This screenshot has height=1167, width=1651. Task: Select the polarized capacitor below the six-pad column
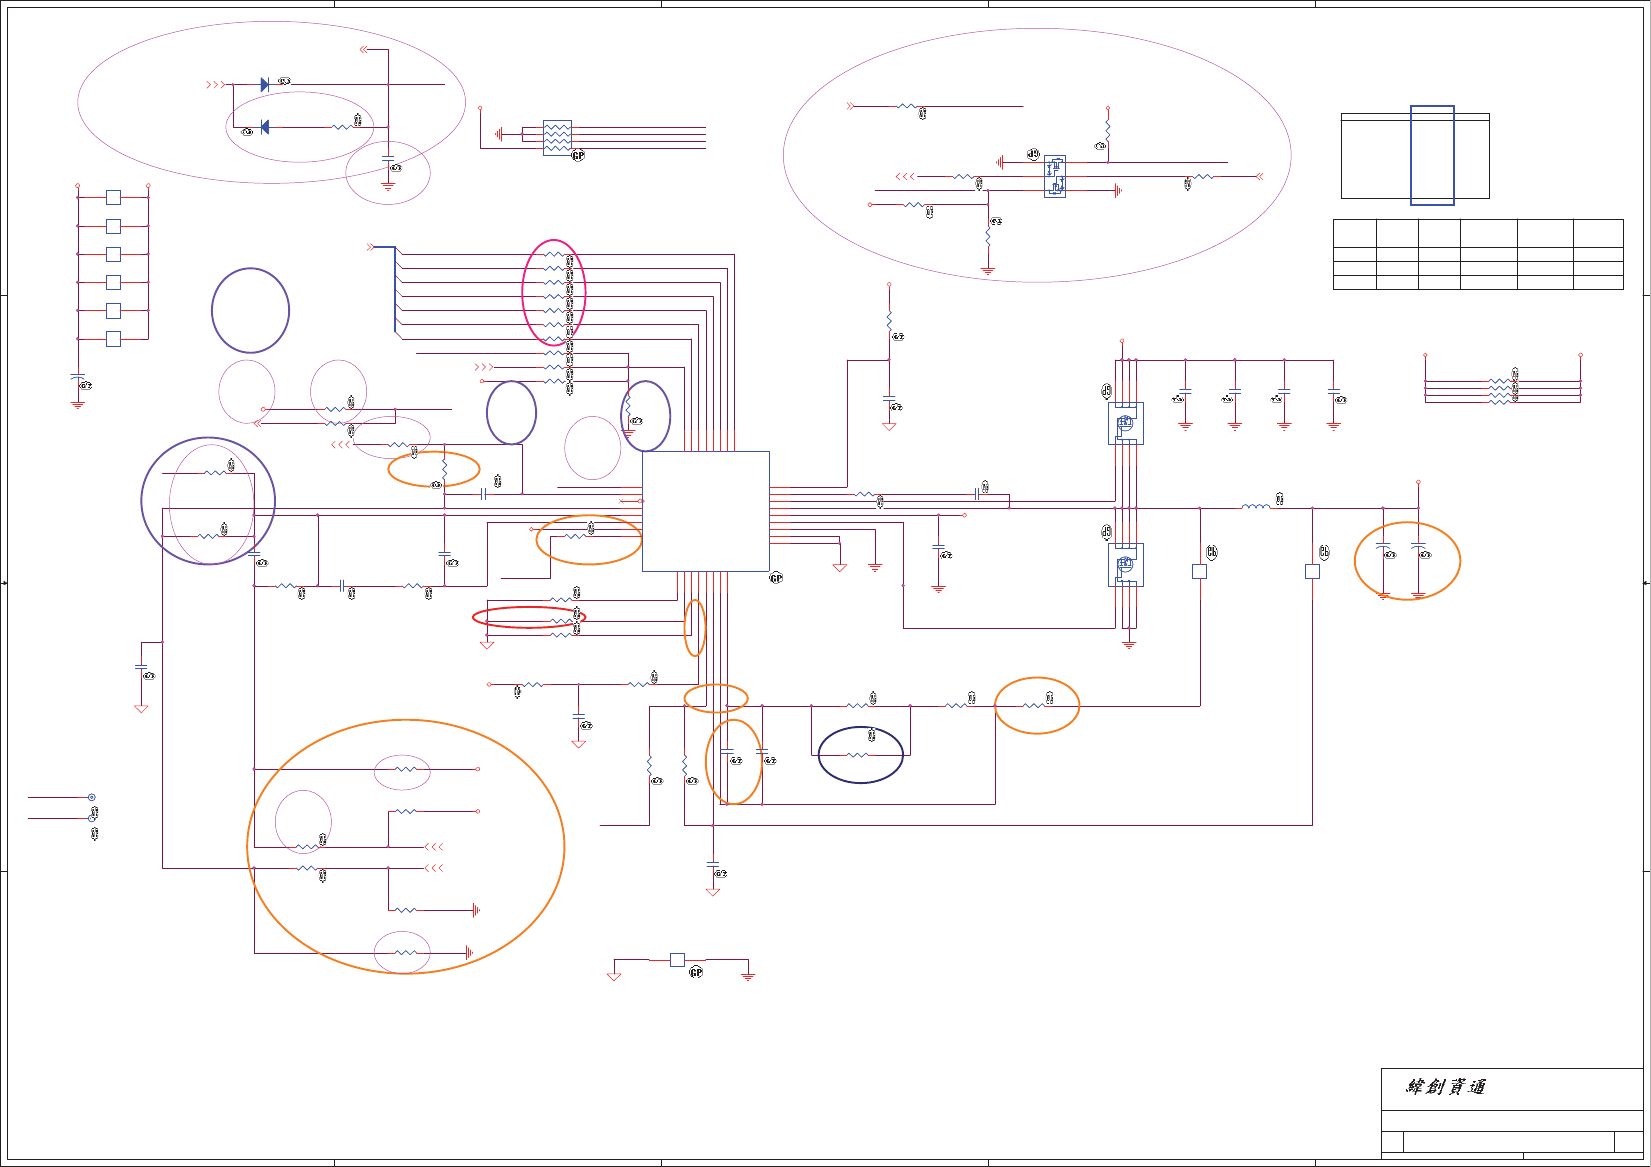(x=78, y=378)
